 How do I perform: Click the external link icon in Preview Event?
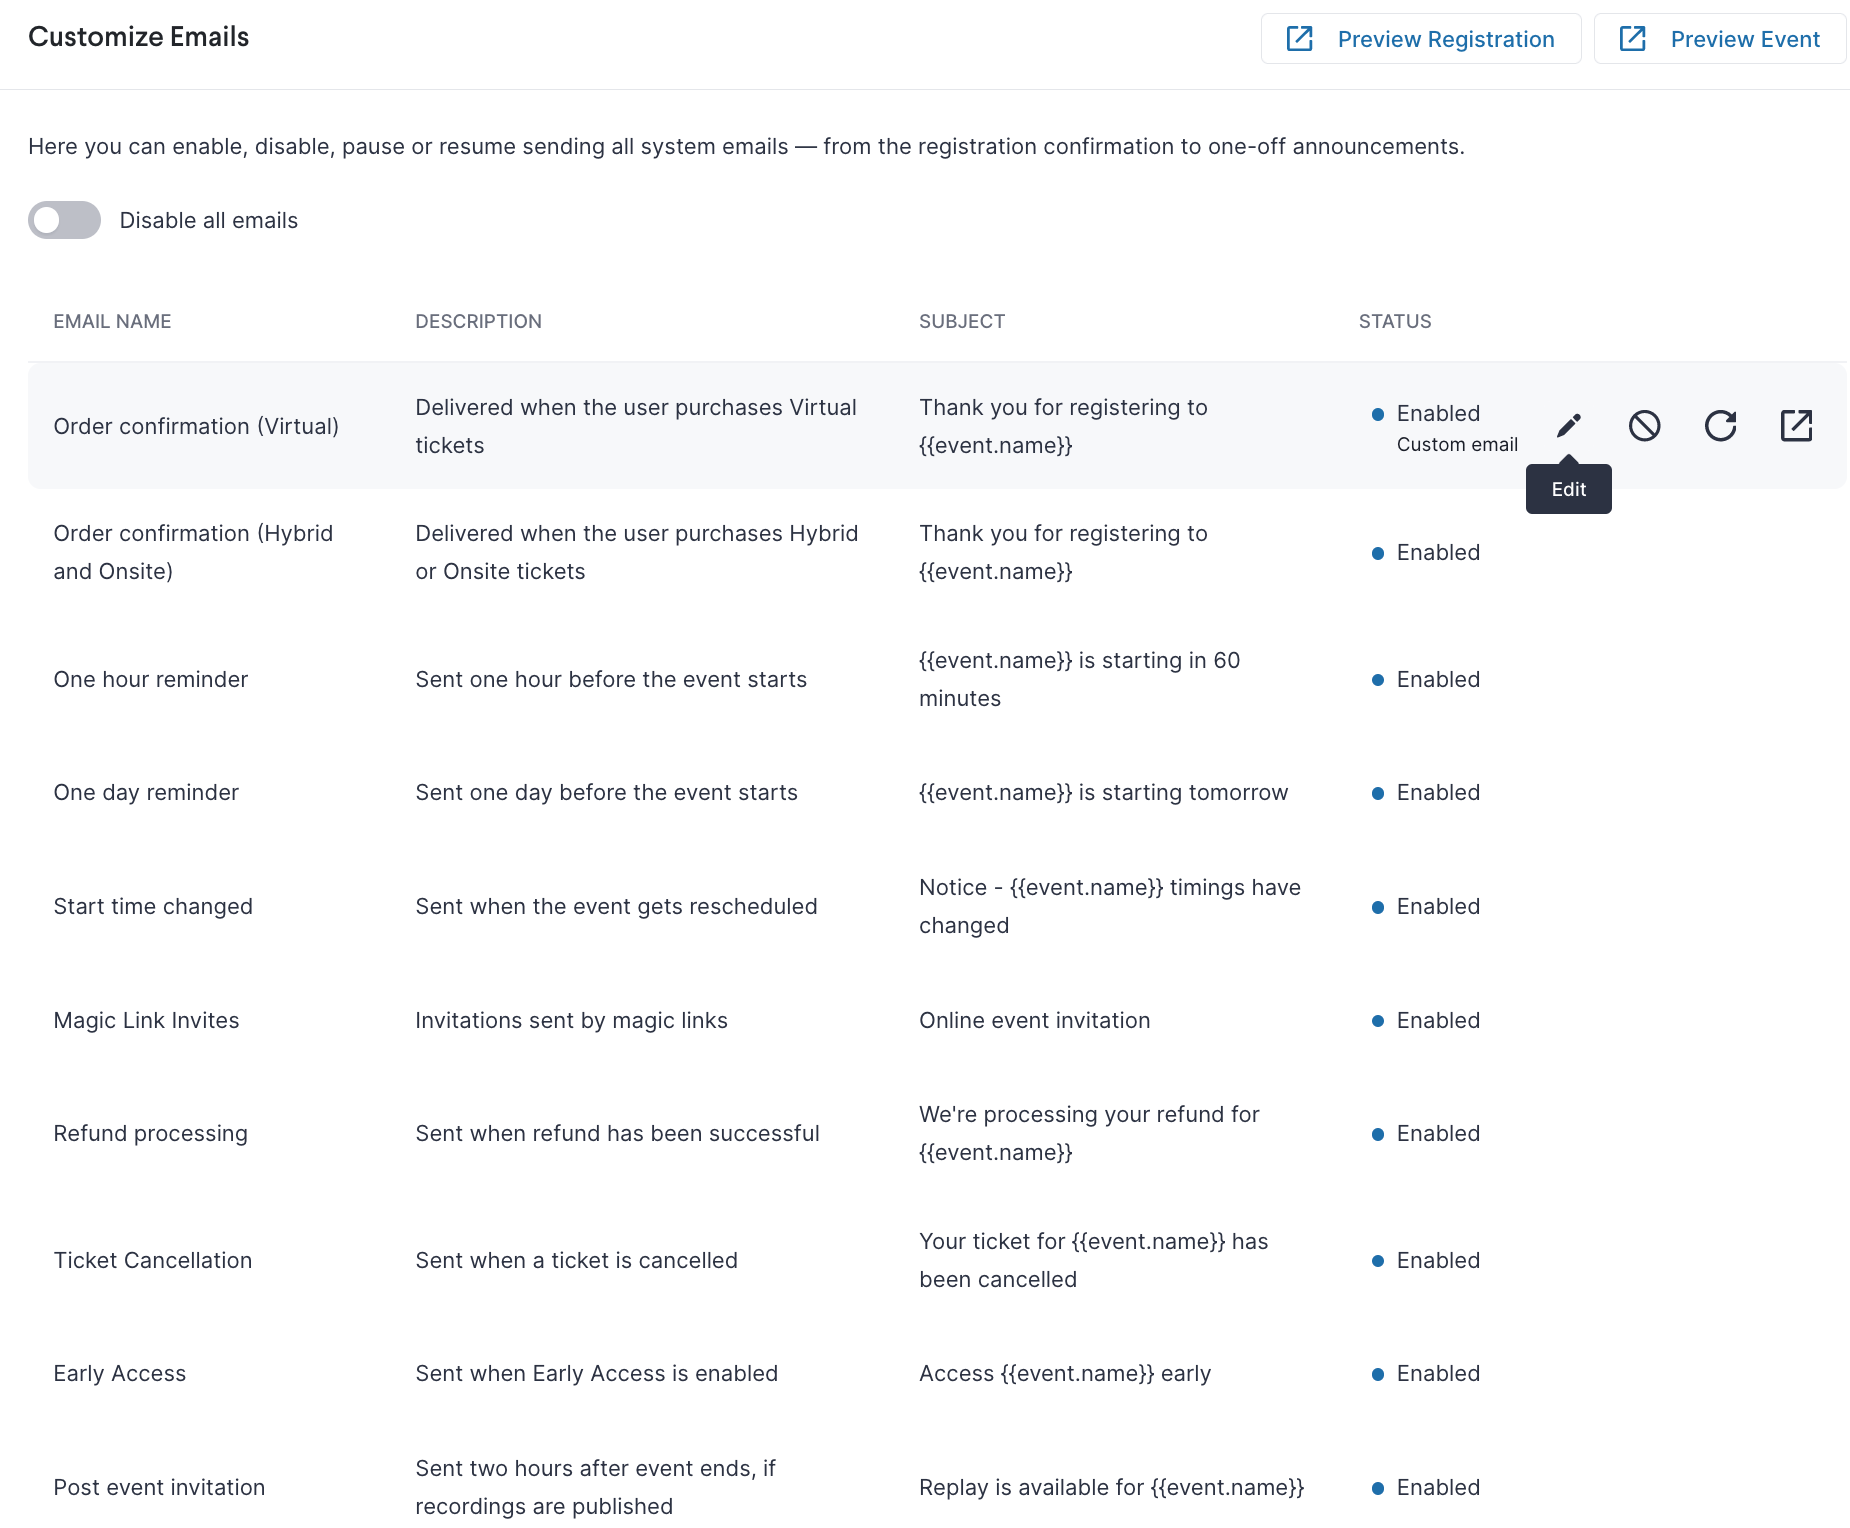pyautogui.click(x=1632, y=39)
